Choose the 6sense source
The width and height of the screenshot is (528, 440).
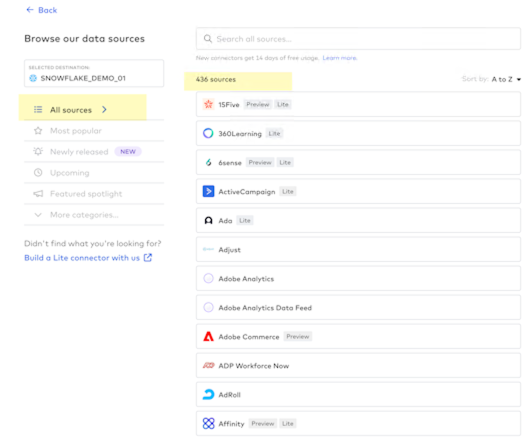pos(358,163)
